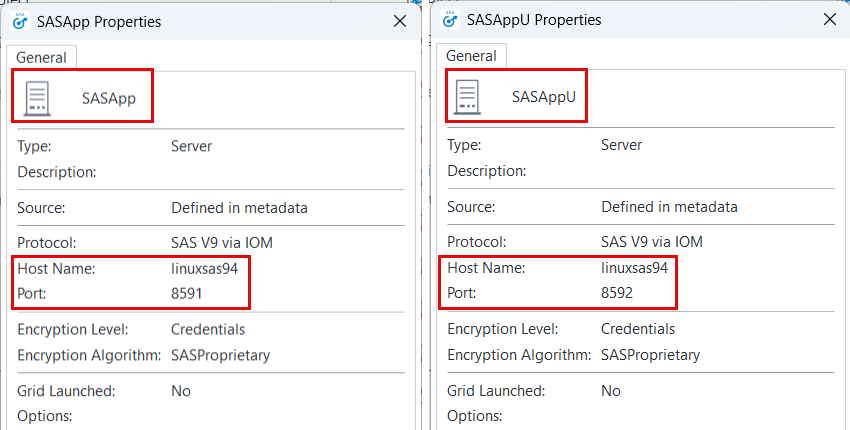Click the server icon beside SASApp name
Image resolution: width=850 pixels, height=430 pixels.
click(37, 99)
